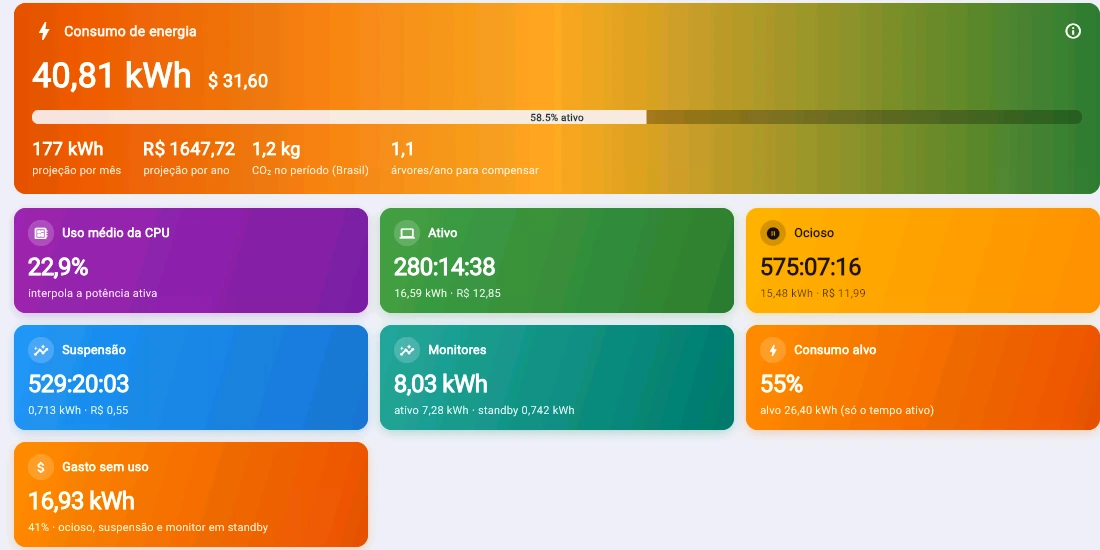Click the 55% target consumption value
This screenshot has width=1100, height=550.
(782, 384)
